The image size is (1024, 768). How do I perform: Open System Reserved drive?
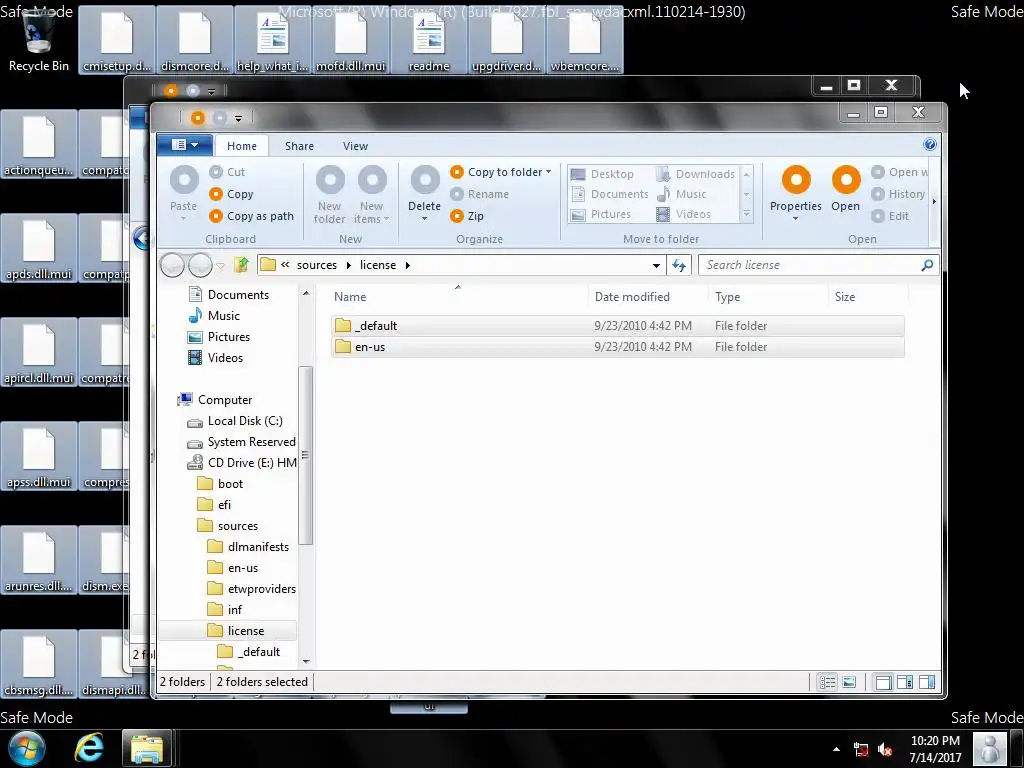(242, 441)
